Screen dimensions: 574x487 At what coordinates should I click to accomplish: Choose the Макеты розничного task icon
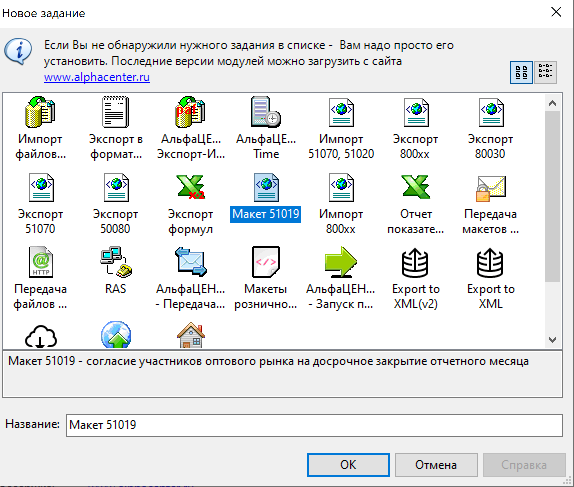(266, 262)
